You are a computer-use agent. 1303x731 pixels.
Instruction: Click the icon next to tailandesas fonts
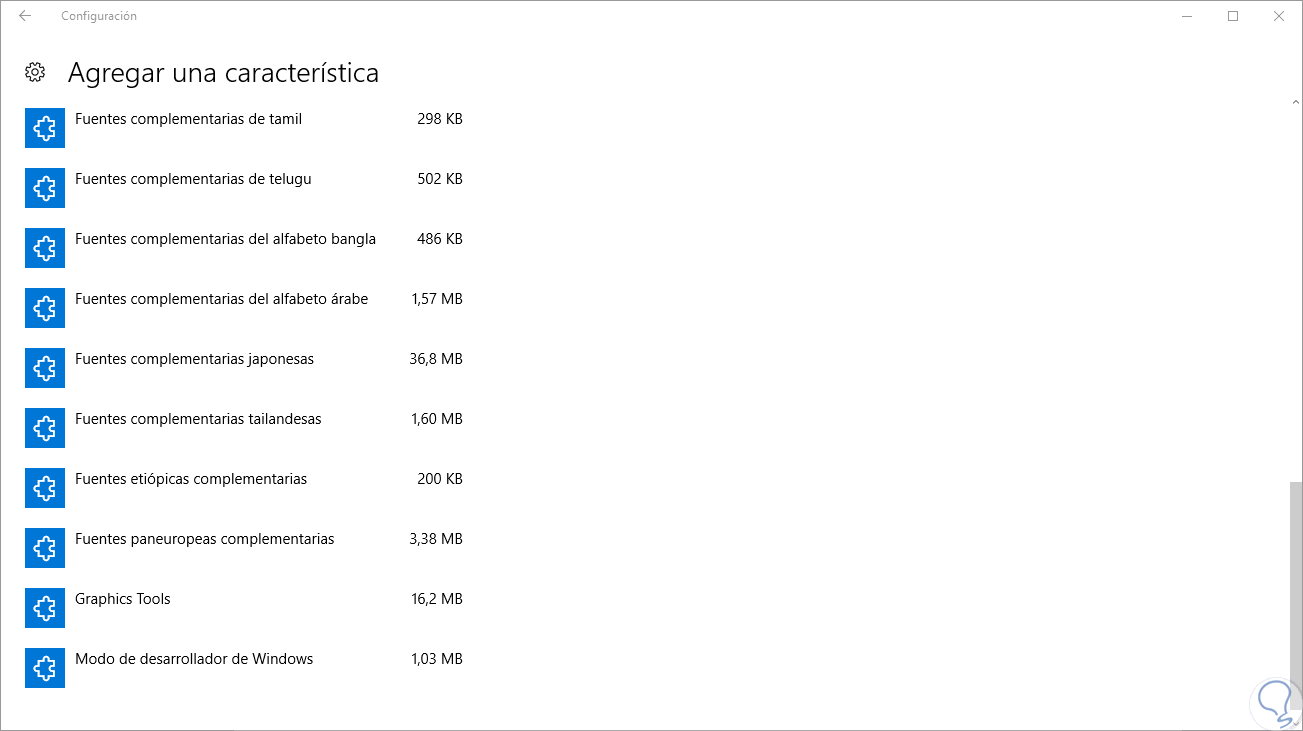pyautogui.click(x=45, y=429)
